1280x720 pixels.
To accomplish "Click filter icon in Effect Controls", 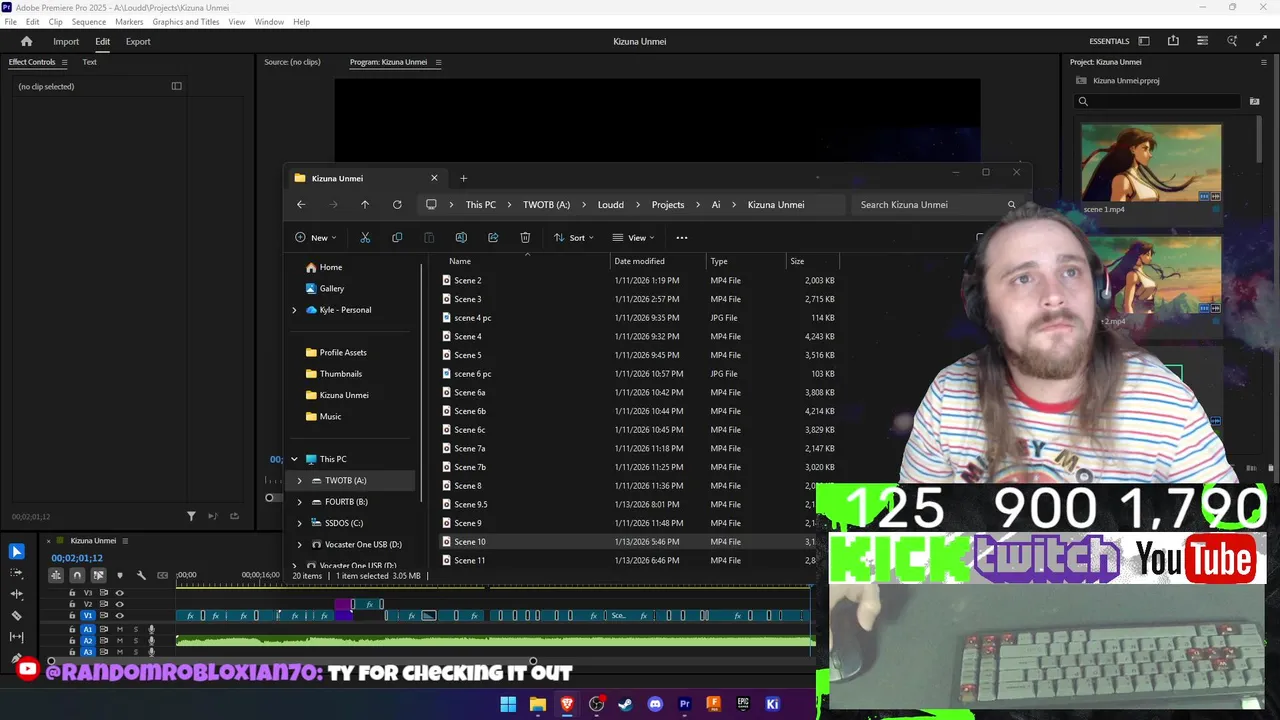I will pos(191,516).
